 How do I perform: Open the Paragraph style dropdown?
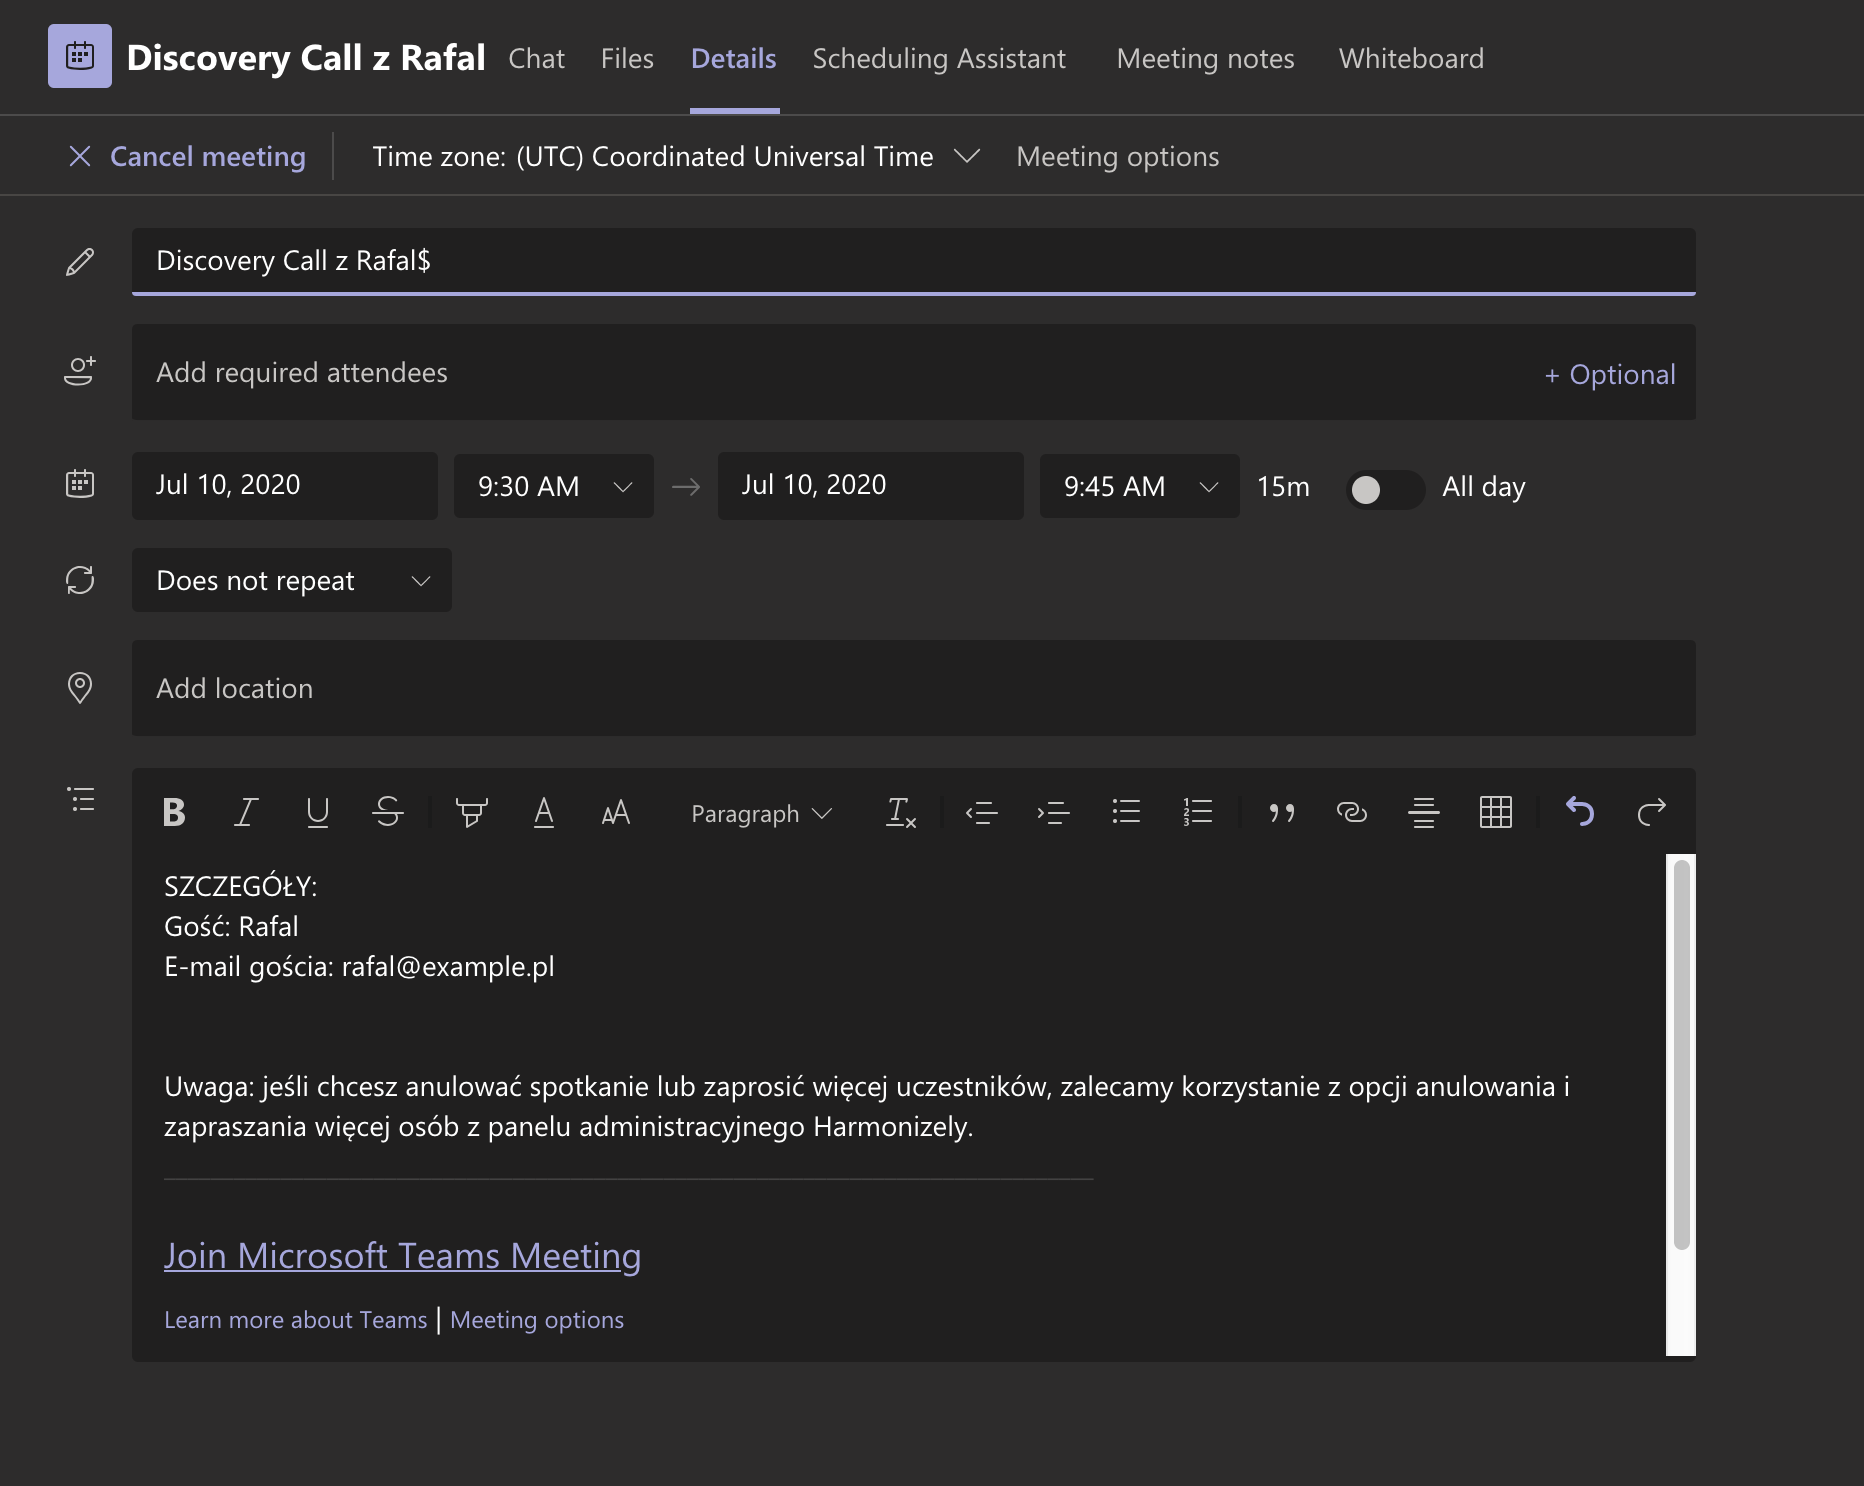(x=761, y=814)
